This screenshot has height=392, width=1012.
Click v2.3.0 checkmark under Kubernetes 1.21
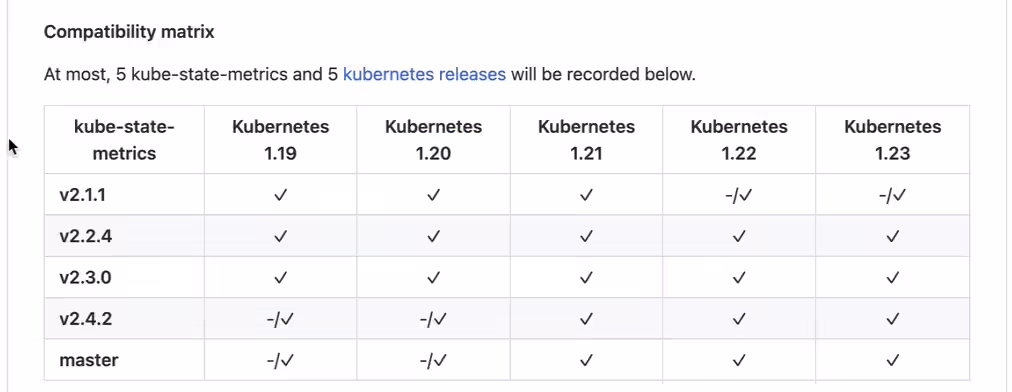coord(586,278)
